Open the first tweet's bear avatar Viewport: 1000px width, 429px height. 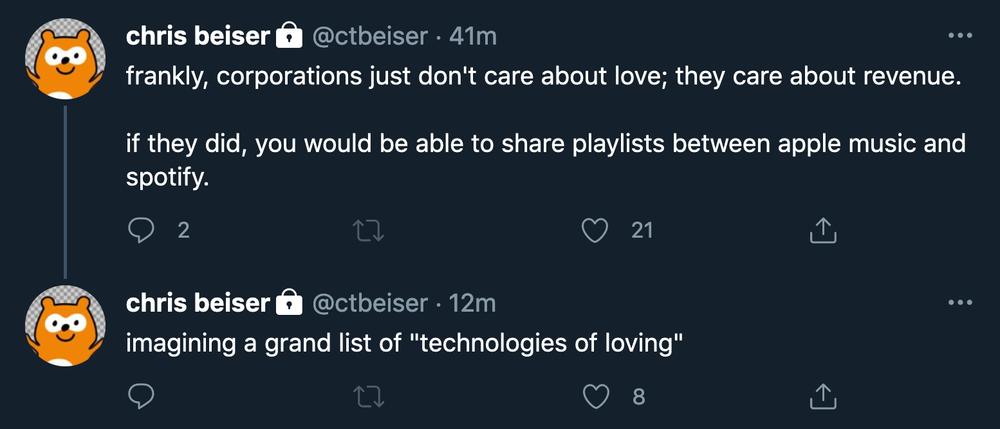[x=64, y=62]
